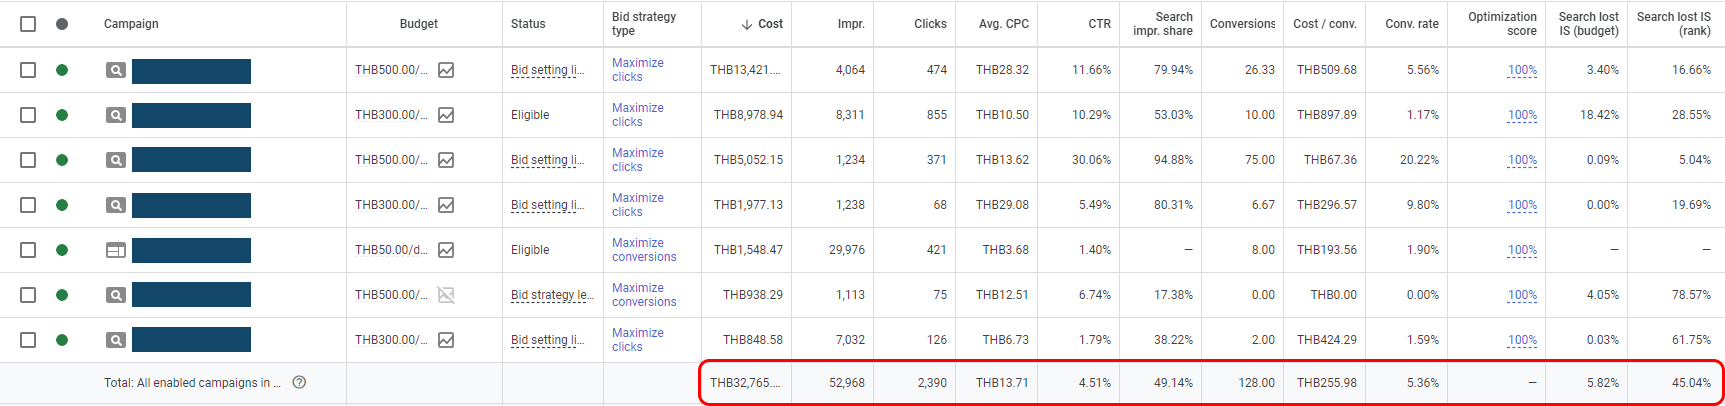Toggle the select-all checkbox in the header
Screen dimensions: 1725x406
[x=28, y=24]
